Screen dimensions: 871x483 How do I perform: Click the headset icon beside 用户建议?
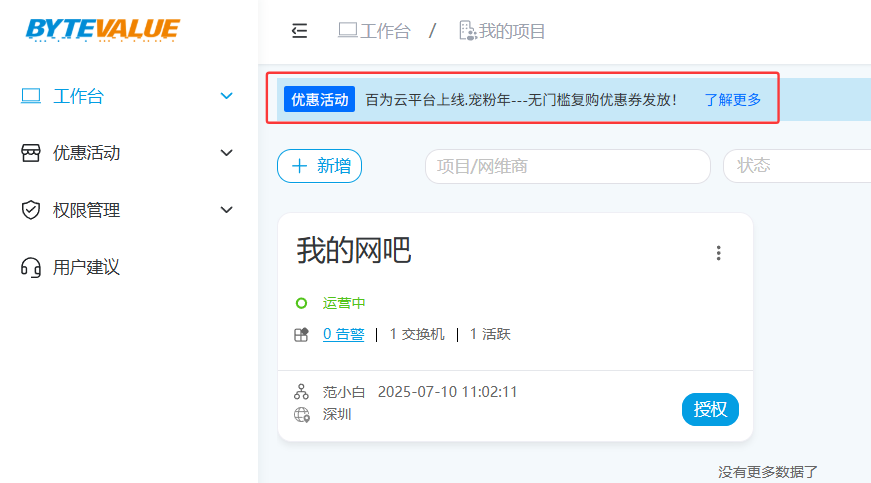31,267
